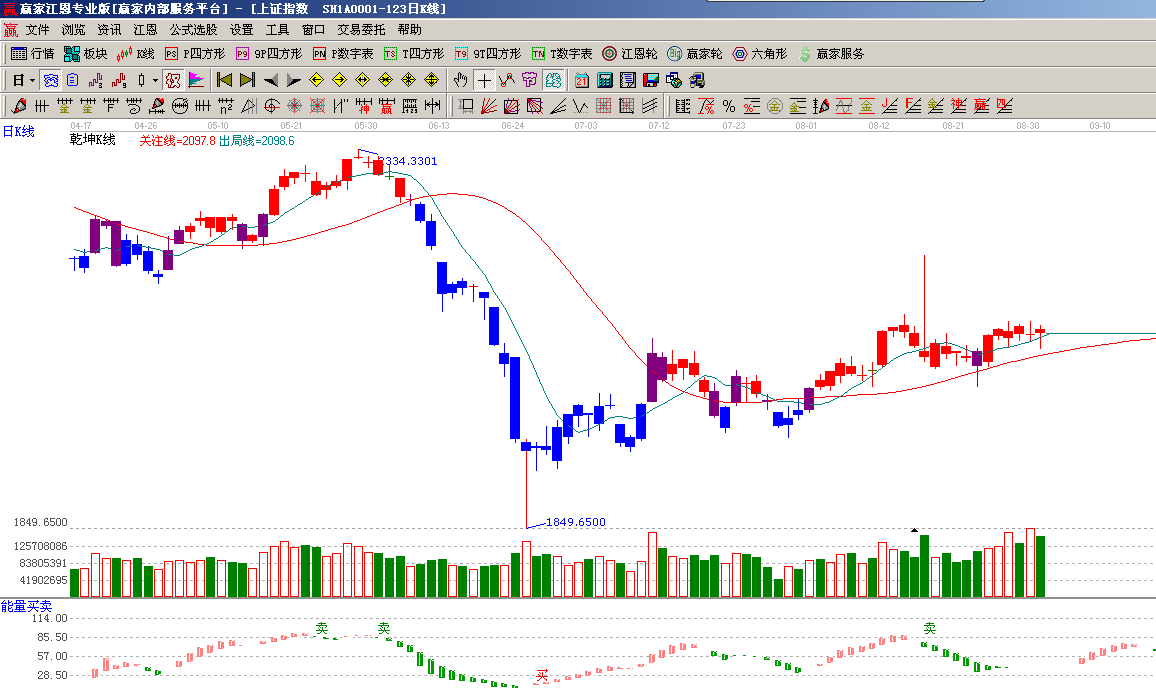The height and width of the screenshot is (688, 1156).
Task: Click the percent (%) line tool
Action: point(729,106)
